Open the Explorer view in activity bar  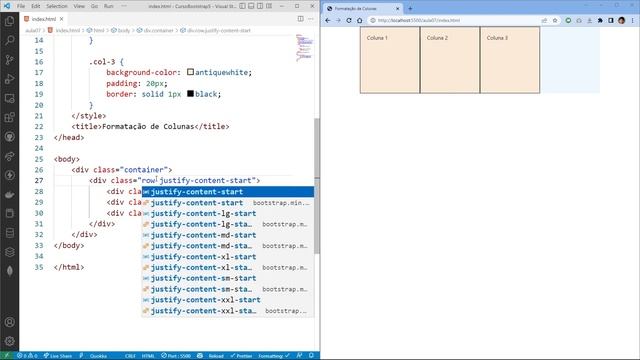[9, 21]
